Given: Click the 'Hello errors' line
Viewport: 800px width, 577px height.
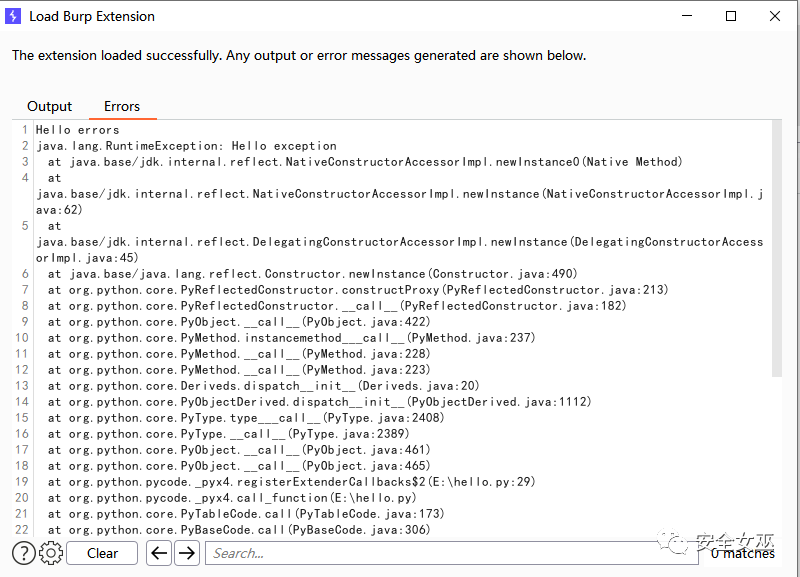Looking at the screenshot, I should [x=78, y=130].
